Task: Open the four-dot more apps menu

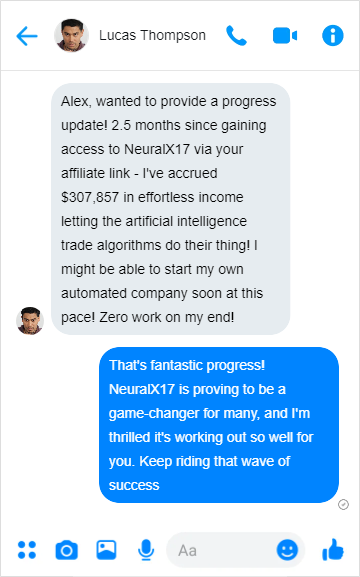Action: [27, 550]
